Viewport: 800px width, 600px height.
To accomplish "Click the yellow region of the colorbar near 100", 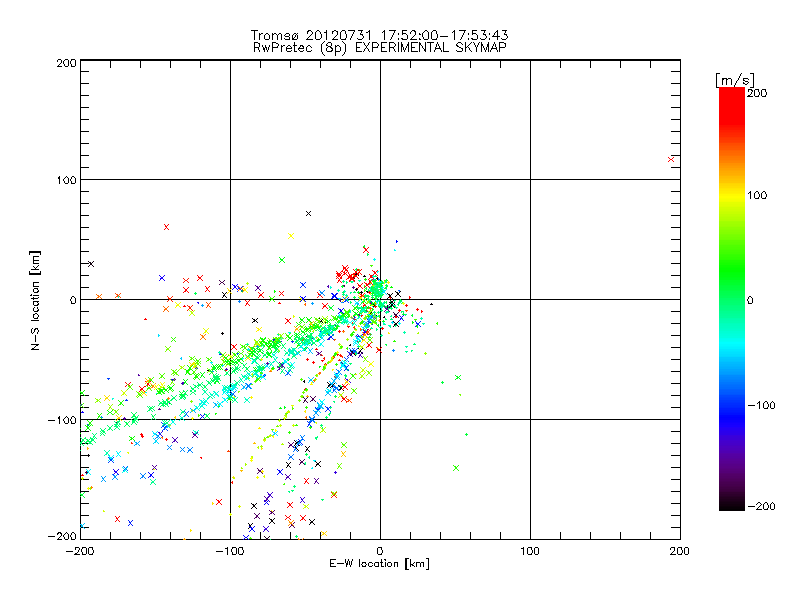I will point(732,196).
